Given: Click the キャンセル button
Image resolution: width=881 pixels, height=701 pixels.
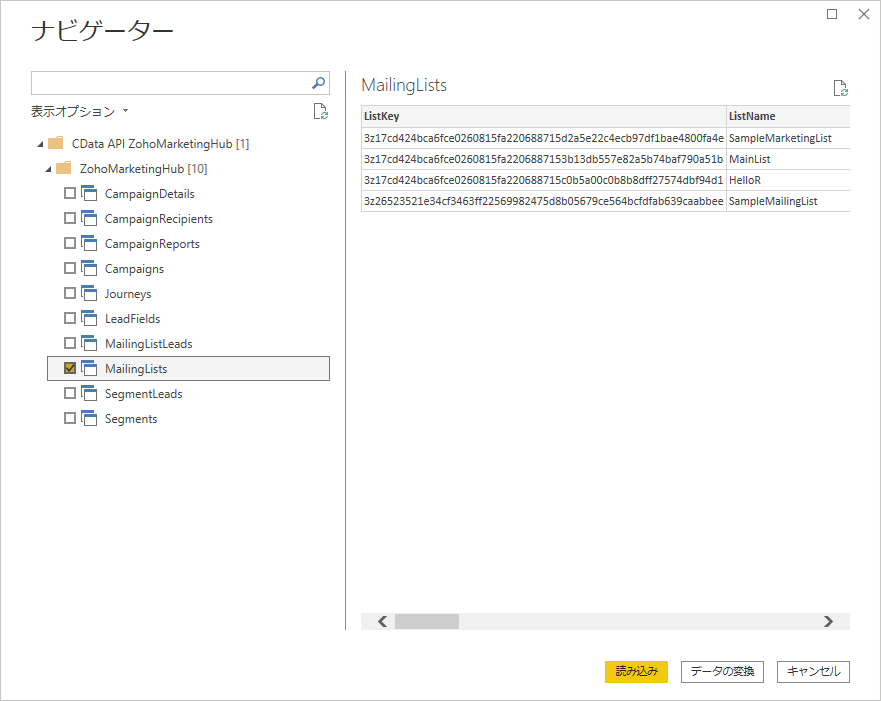Looking at the screenshot, I should (x=813, y=671).
